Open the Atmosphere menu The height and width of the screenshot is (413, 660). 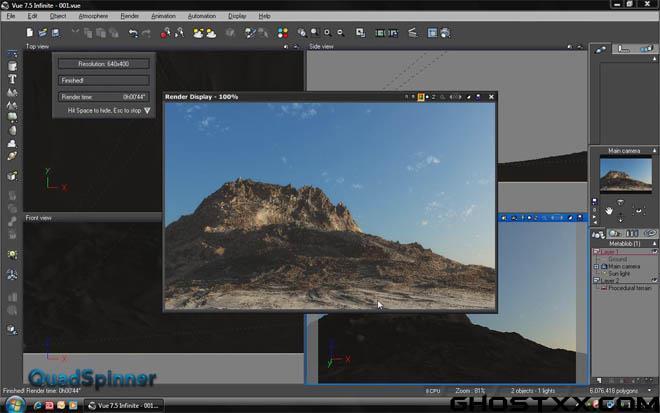click(x=93, y=16)
